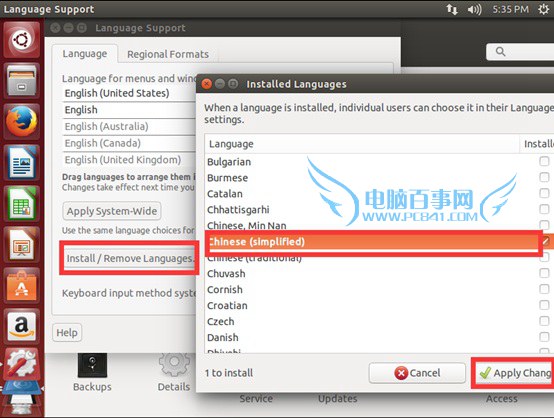Tick the Cornish installed checkbox
Screen dimensions: 554x418
tap(544, 289)
